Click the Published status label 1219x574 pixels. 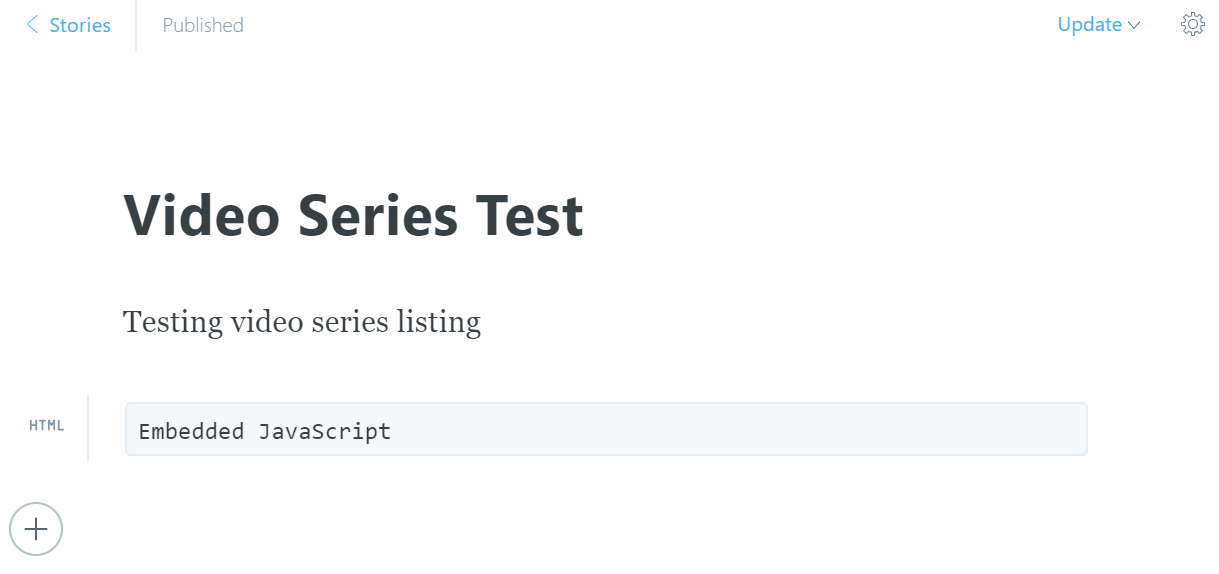click(203, 25)
